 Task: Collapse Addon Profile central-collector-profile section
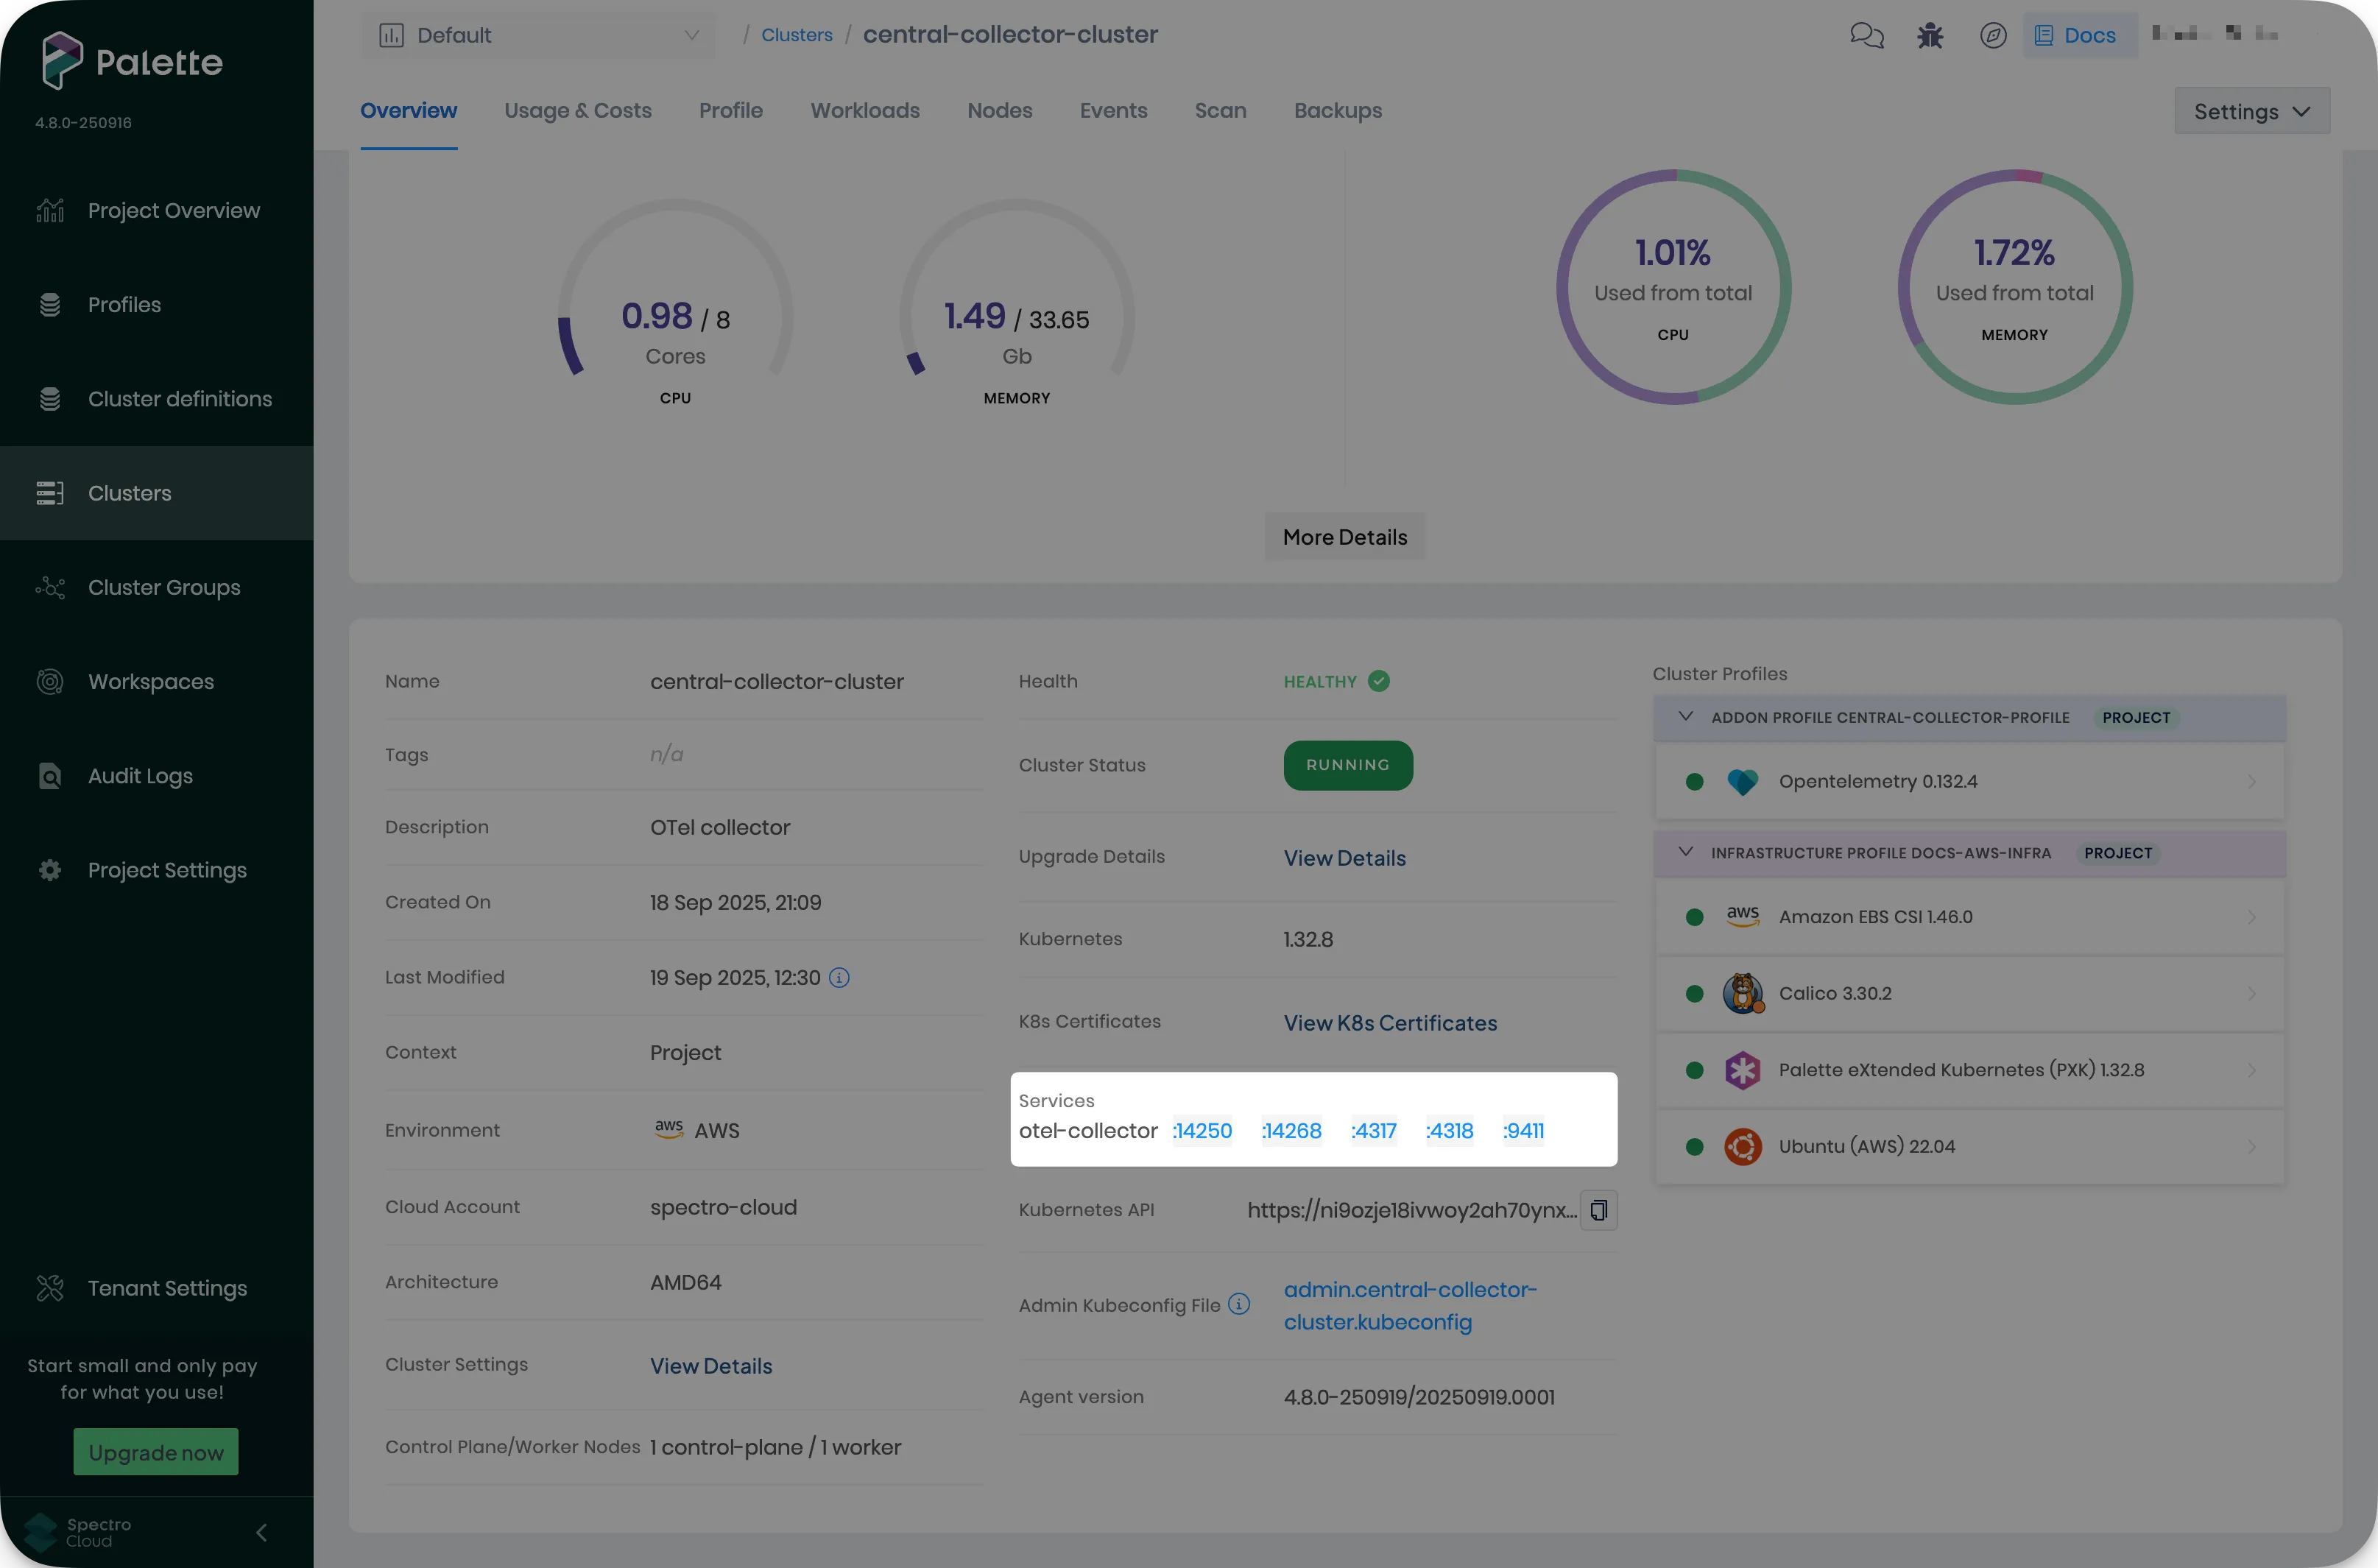(x=1685, y=717)
